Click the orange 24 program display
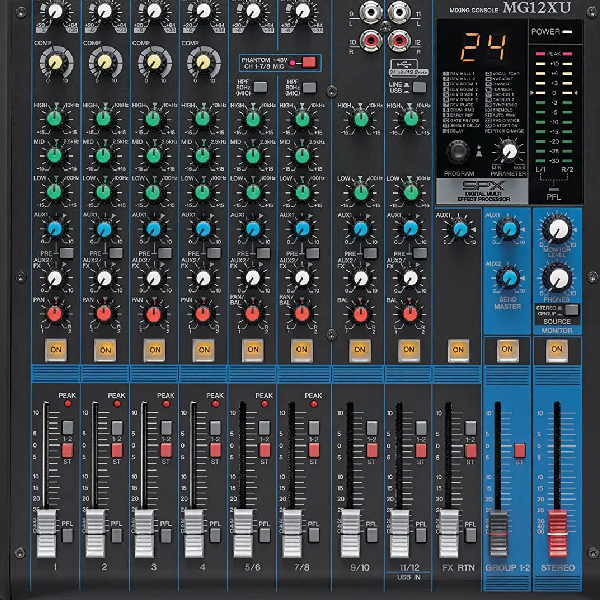Image resolution: width=600 pixels, height=600 pixels. coord(483,47)
